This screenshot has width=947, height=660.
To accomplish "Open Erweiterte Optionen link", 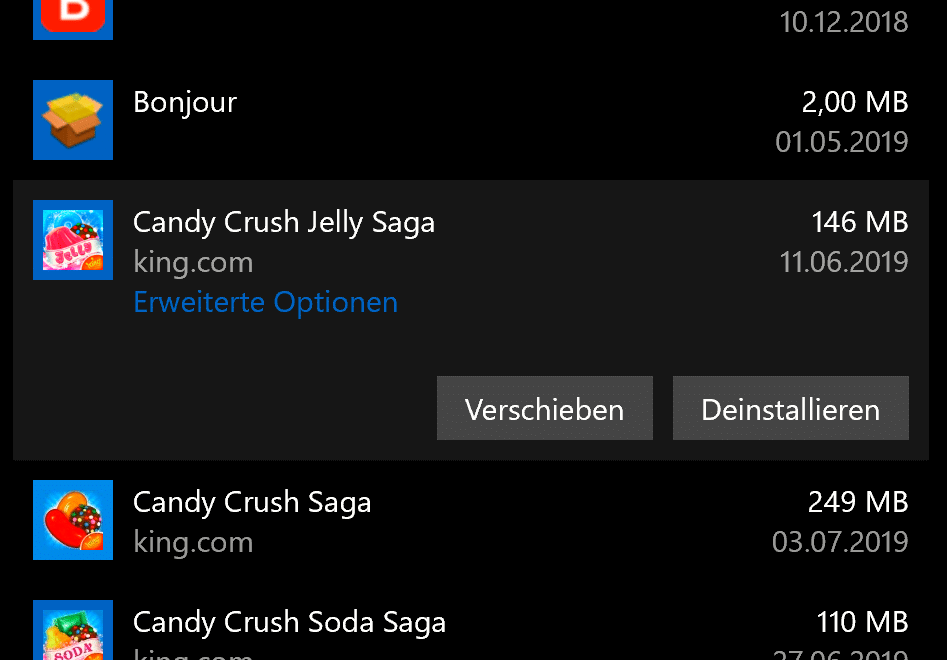I will pyautogui.click(x=265, y=302).
